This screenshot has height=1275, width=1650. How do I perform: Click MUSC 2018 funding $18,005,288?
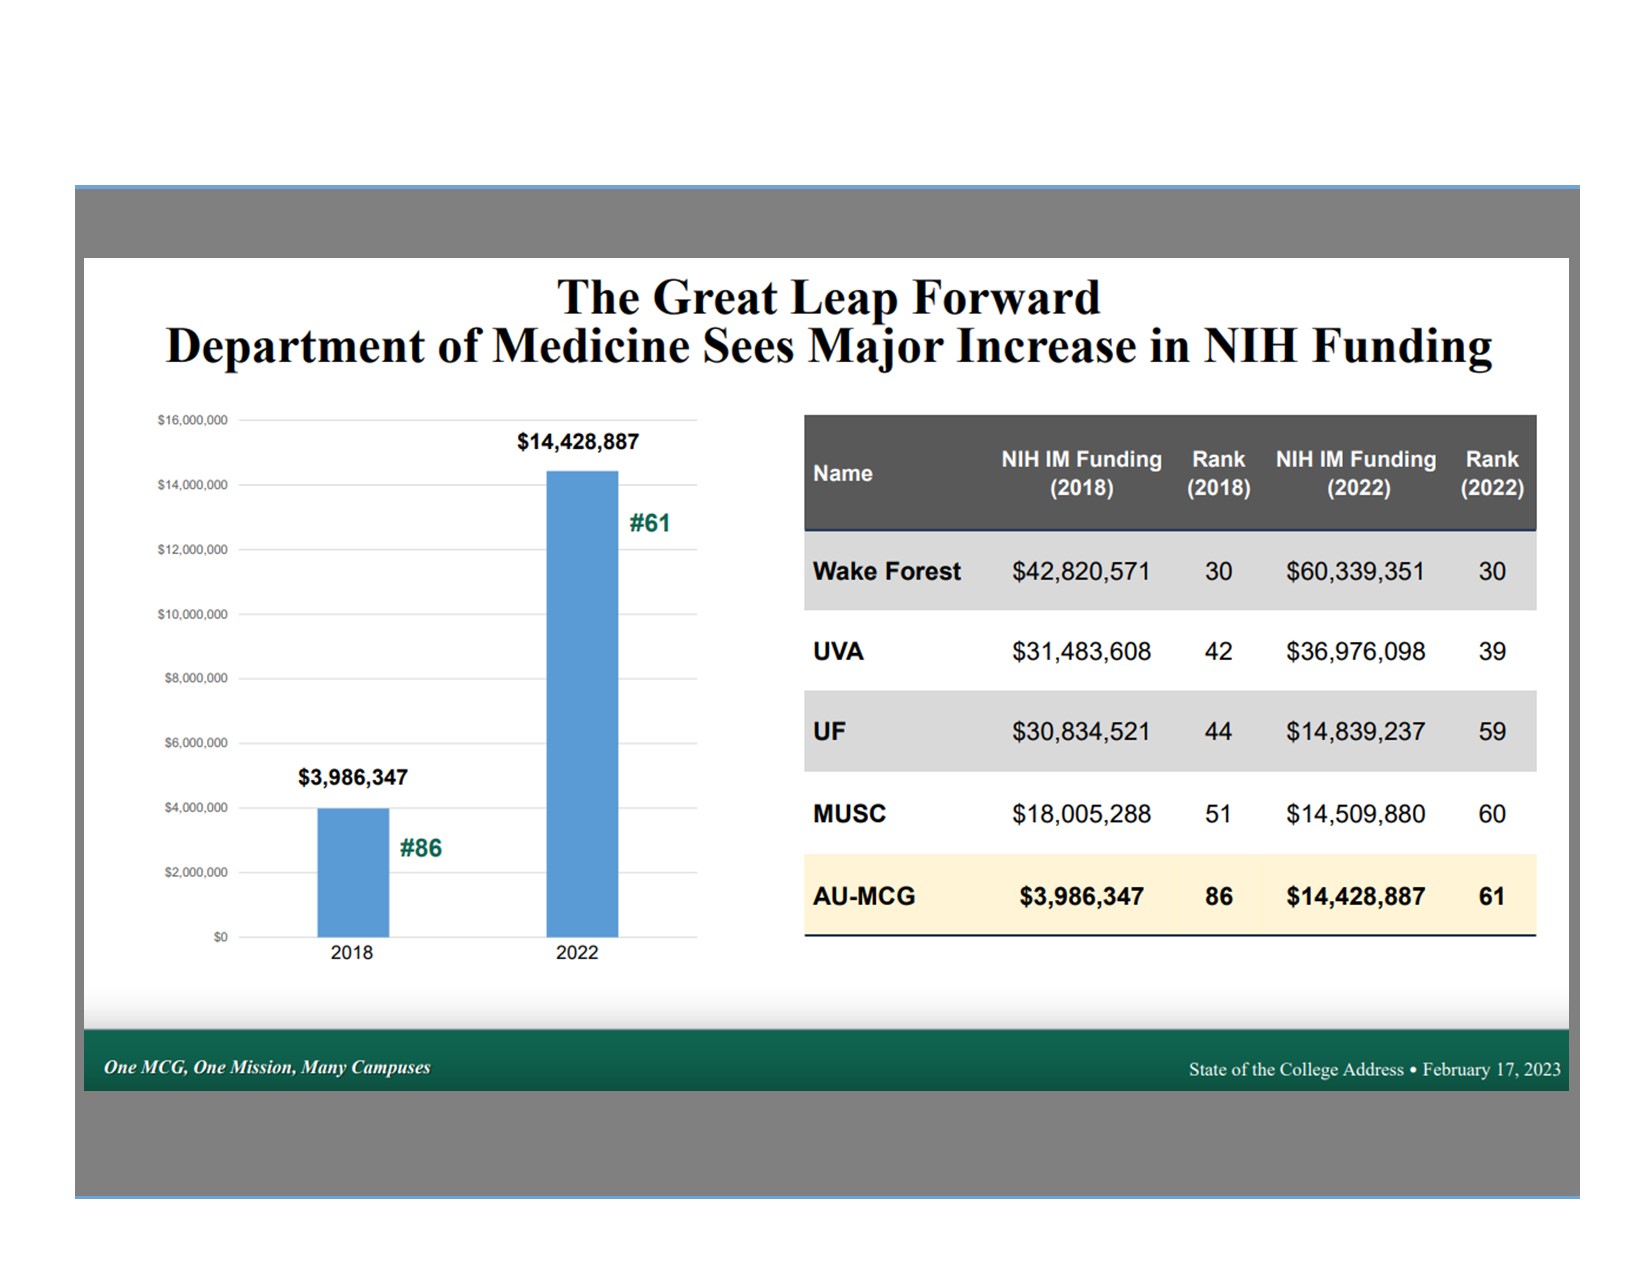tap(1081, 813)
